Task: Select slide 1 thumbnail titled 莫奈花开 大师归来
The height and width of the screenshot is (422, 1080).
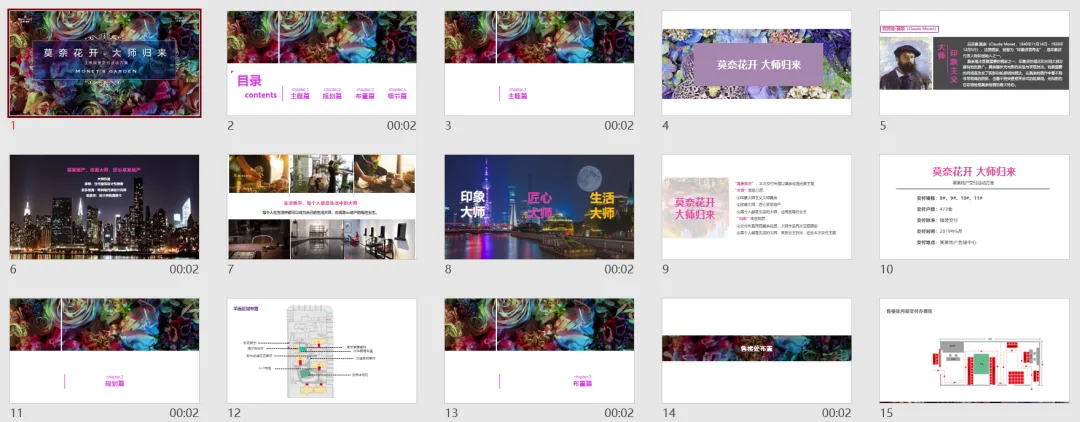Action: pyautogui.click(x=105, y=63)
